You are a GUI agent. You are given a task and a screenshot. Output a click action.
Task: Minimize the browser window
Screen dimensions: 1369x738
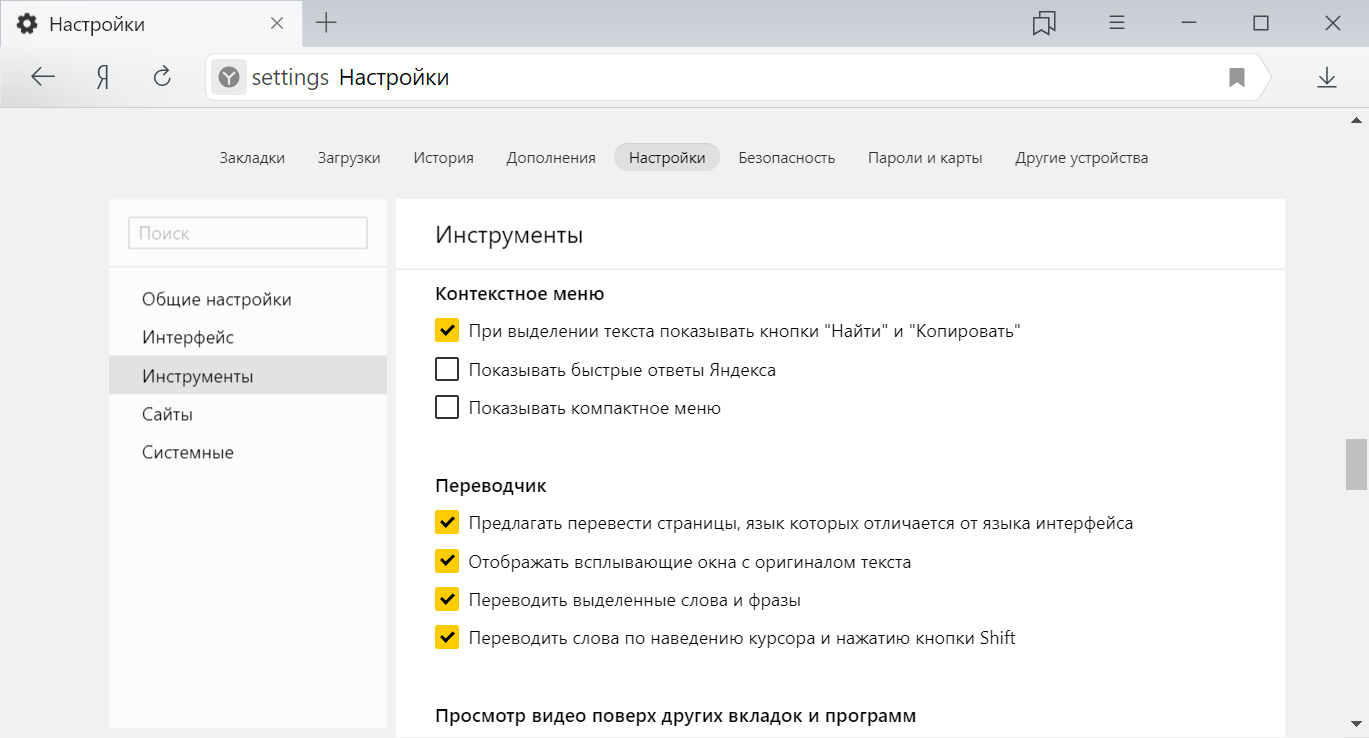tap(1190, 23)
